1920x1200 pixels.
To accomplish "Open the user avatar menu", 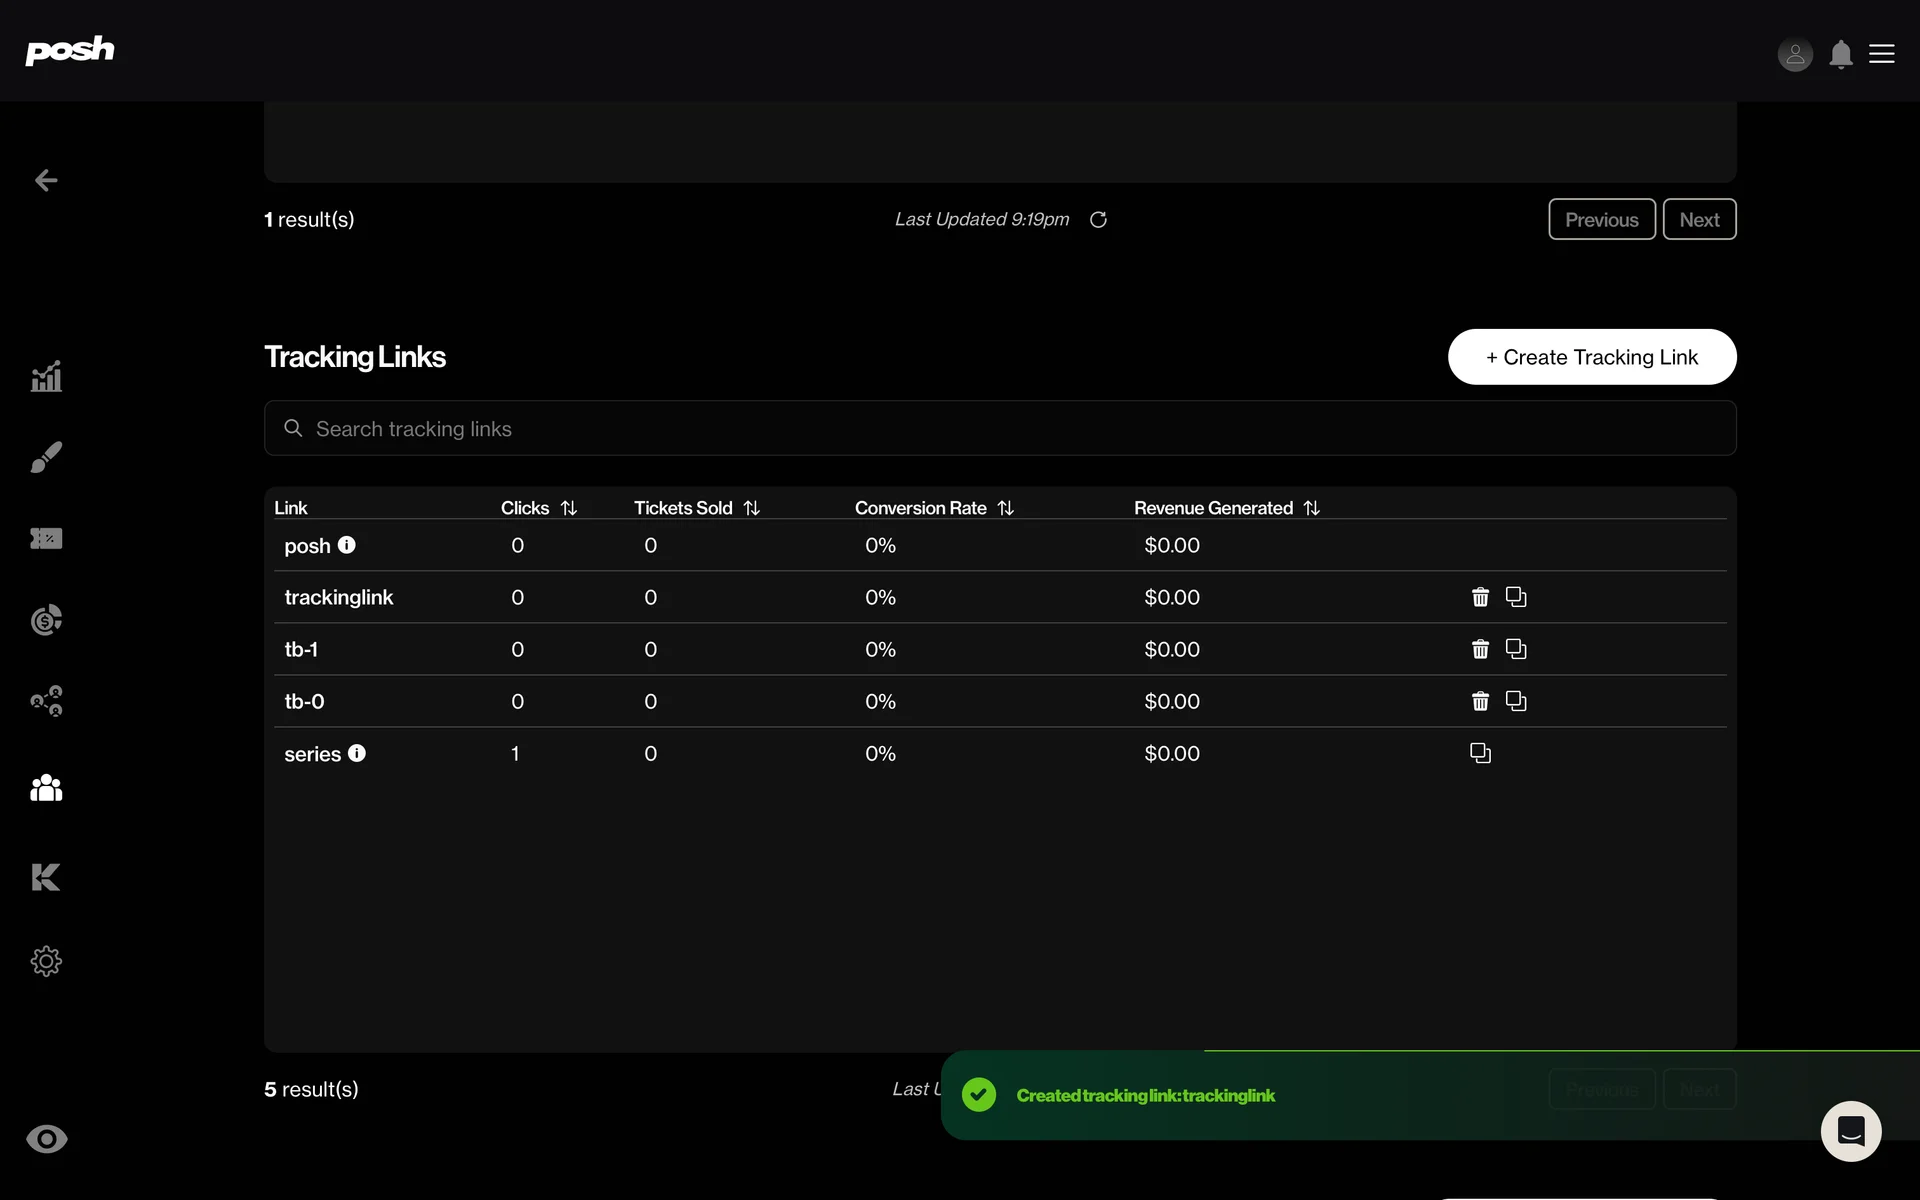I will pyautogui.click(x=1795, y=54).
